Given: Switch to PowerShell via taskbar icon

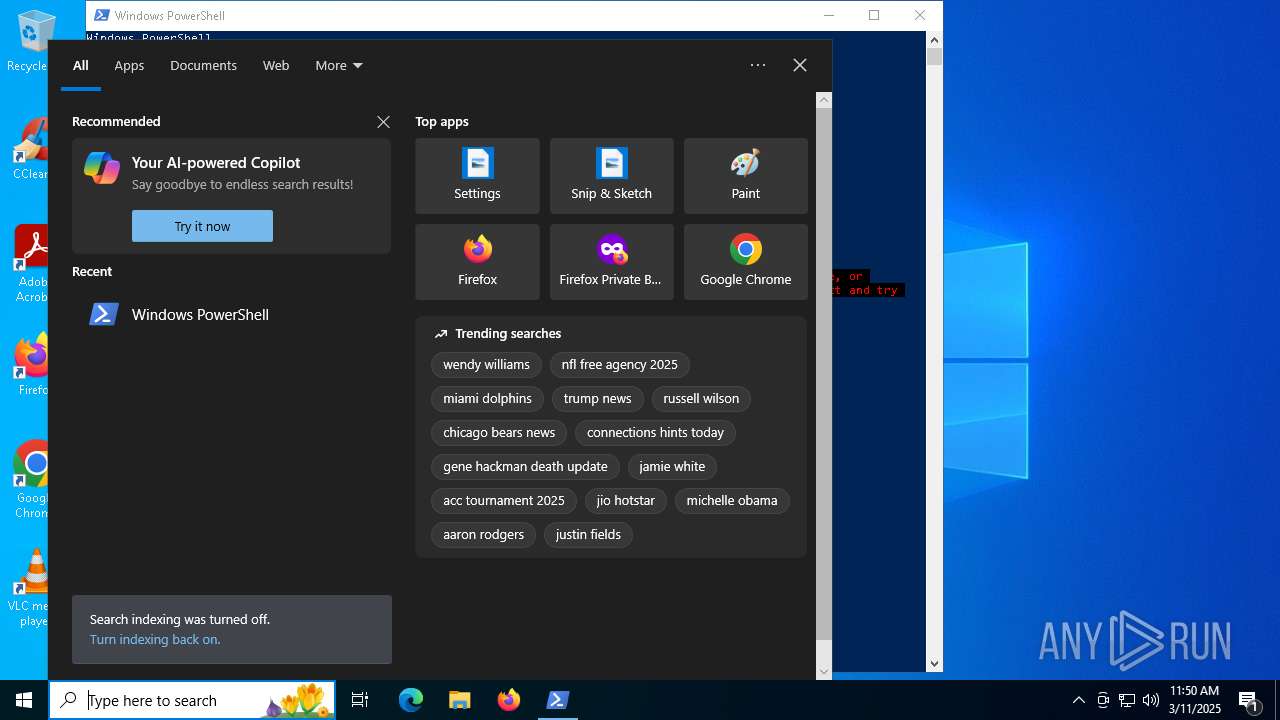Looking at the screenshot, I should click(x=558, y=700).
